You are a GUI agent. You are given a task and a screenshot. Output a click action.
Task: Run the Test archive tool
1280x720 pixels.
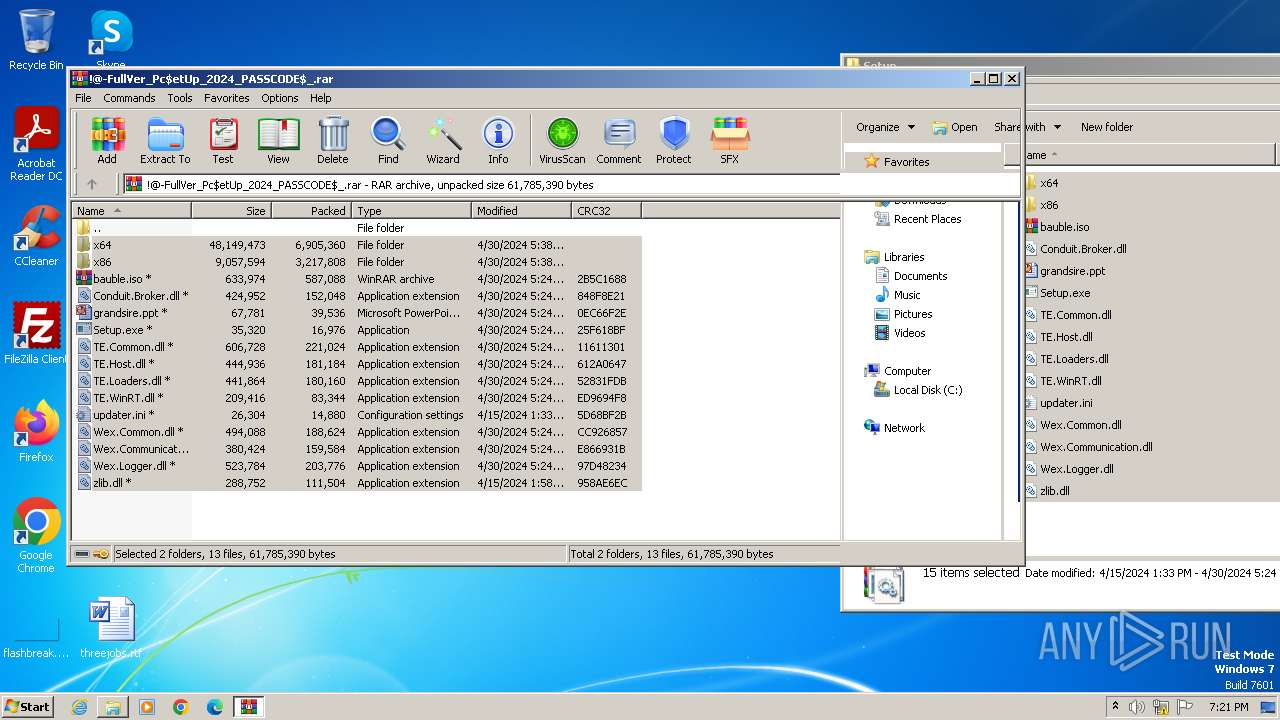(223, 141)
